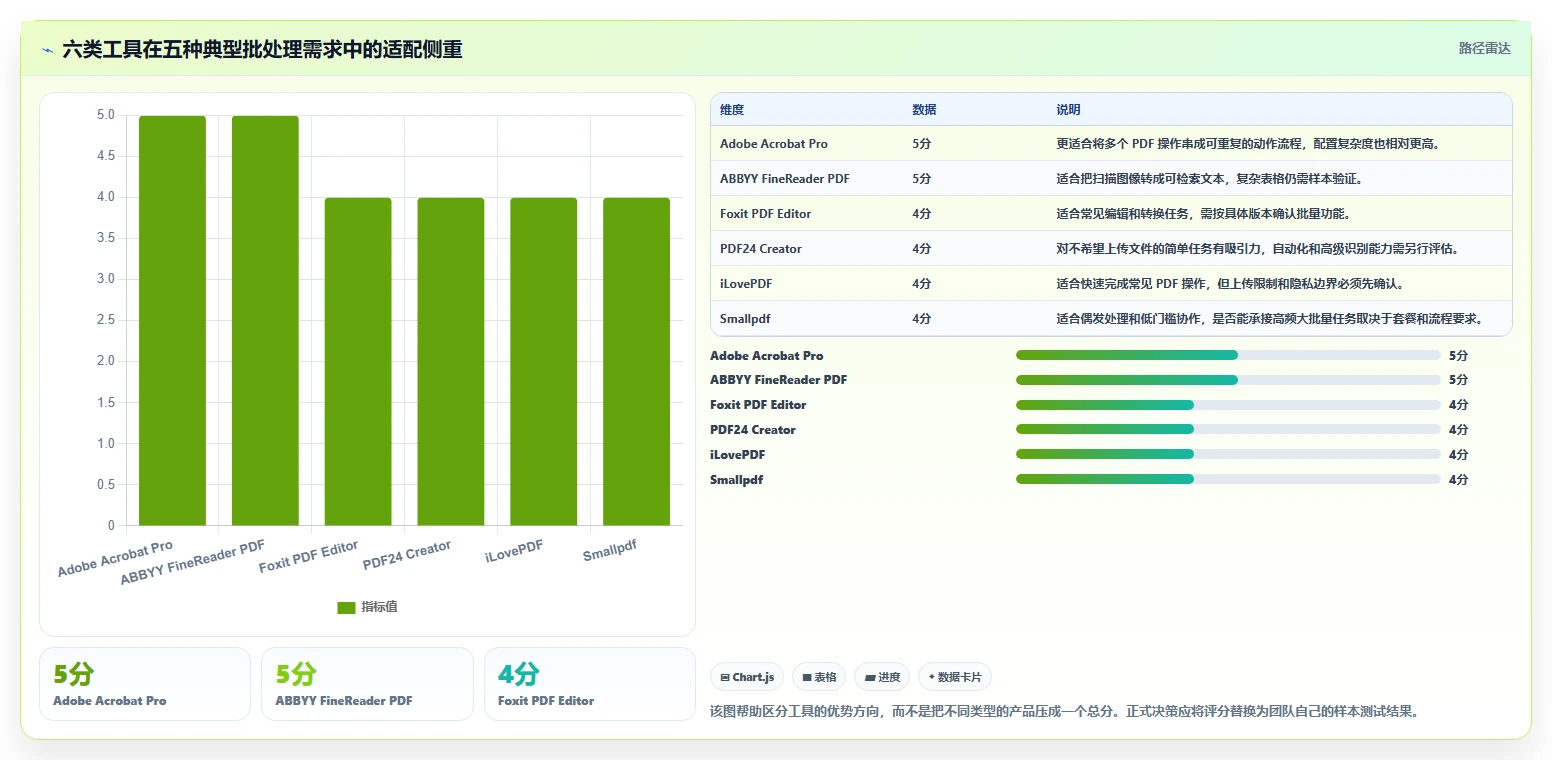
Task: Click the 4分 value beside PDF24 Creator progress bar
Action: [x=1458, y=430]
